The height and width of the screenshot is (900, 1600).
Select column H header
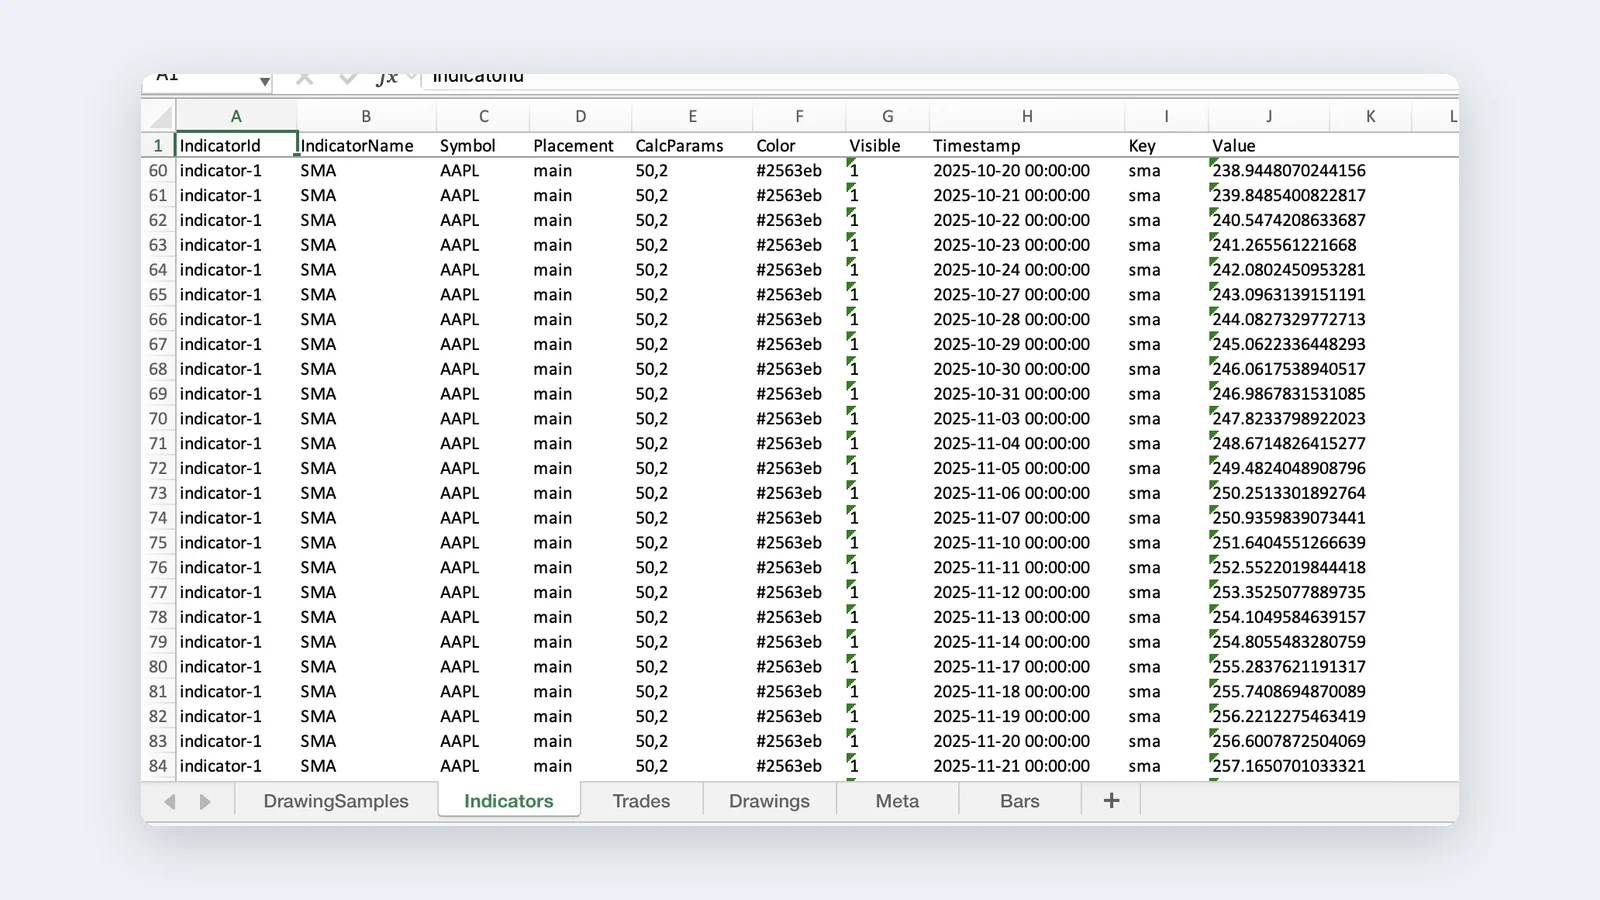tap(1027, 117)
